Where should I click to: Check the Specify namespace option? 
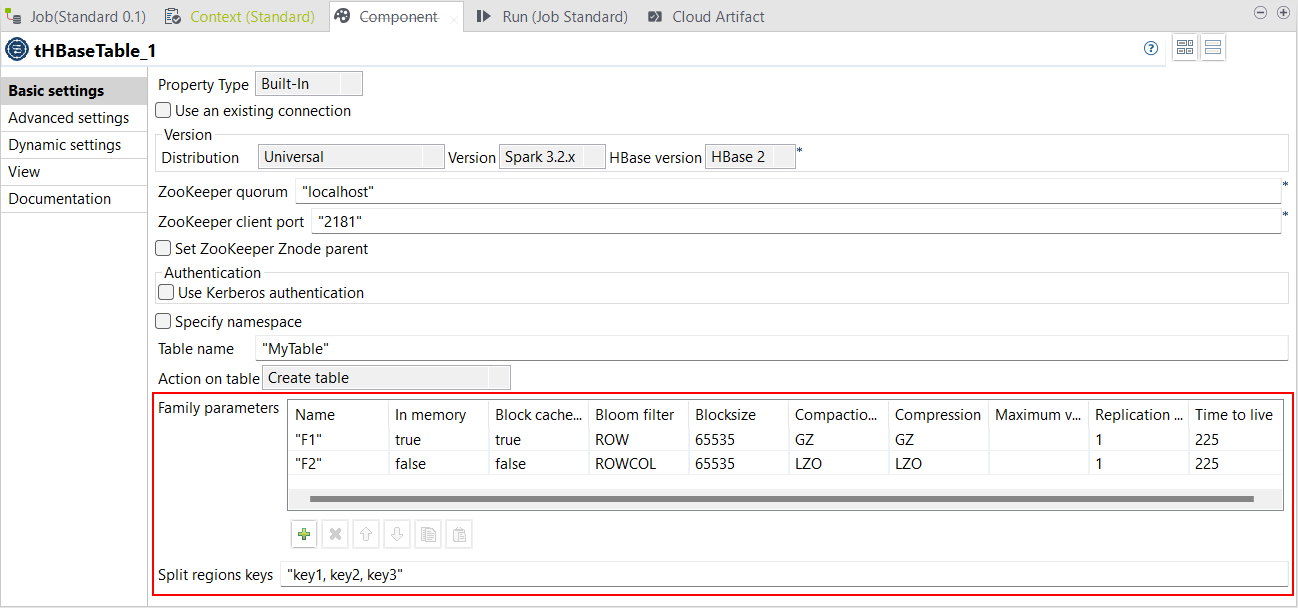(163, 320)
